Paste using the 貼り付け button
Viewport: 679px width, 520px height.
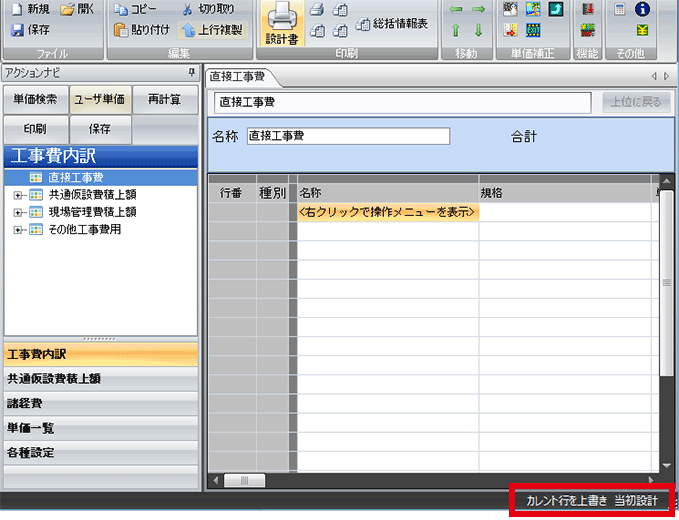(141, 29)
